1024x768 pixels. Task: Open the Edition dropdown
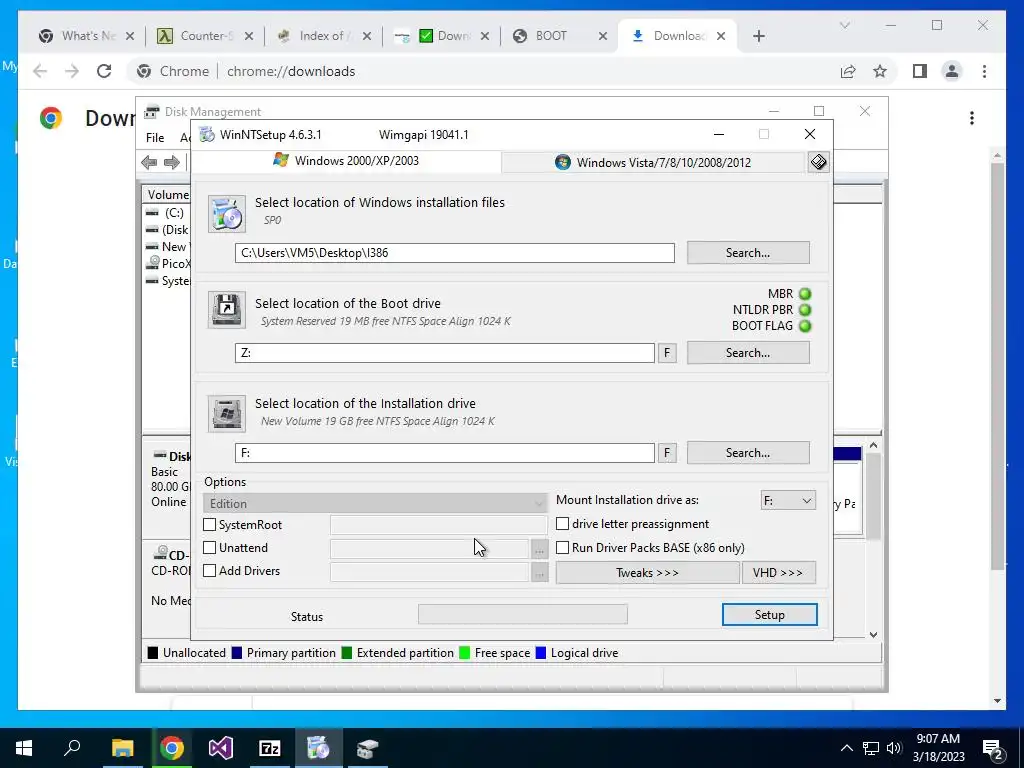pos(375,504)
